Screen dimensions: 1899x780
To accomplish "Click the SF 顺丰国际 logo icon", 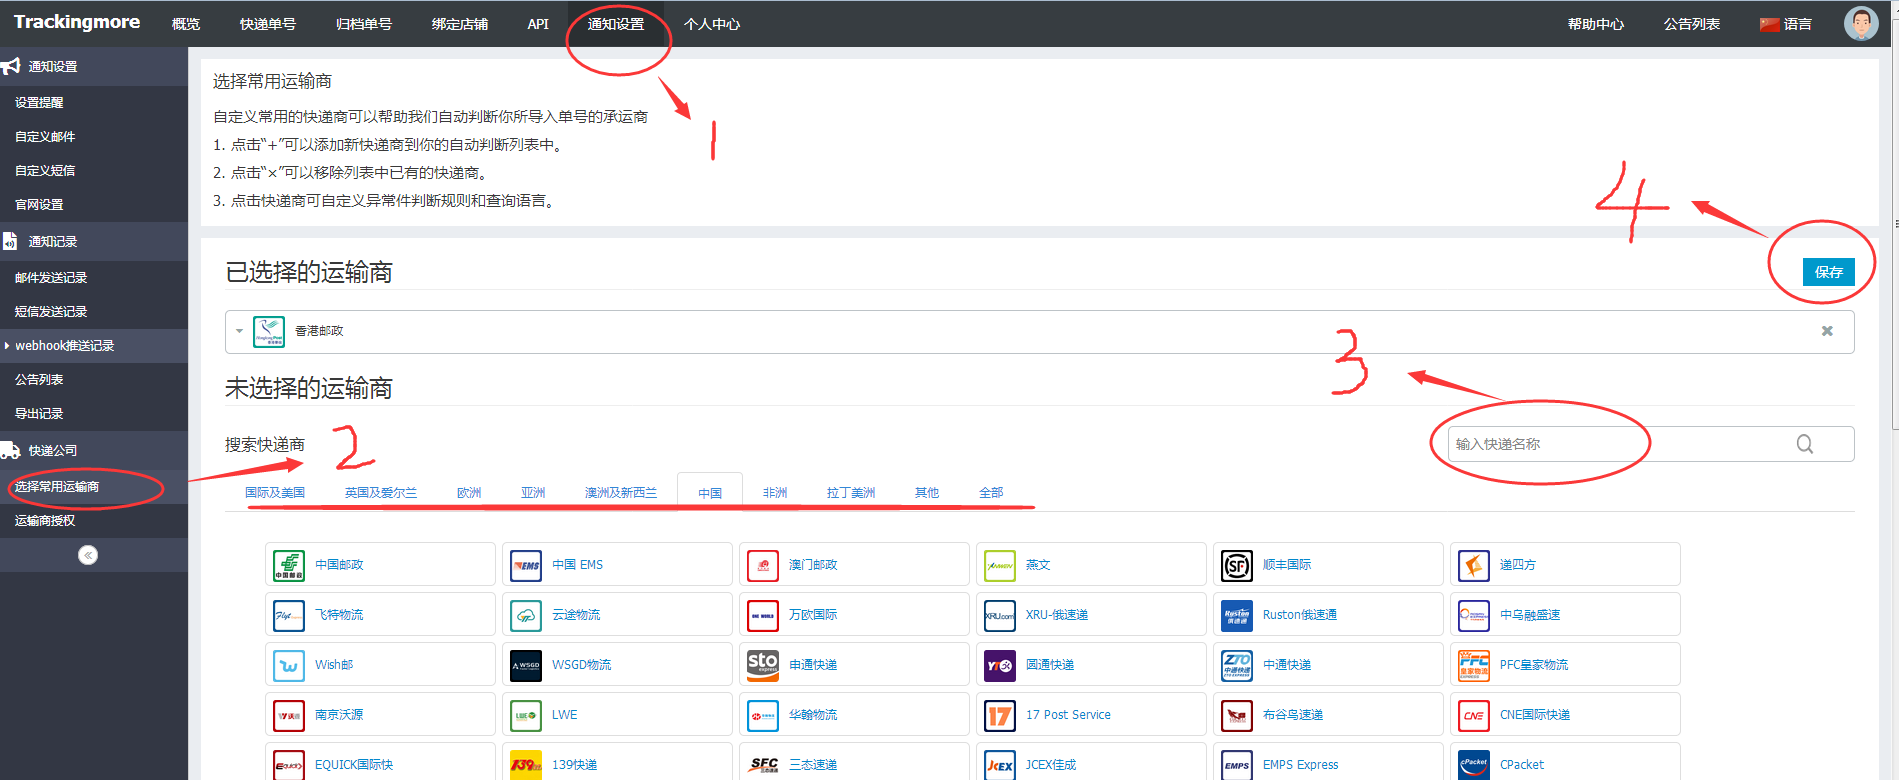I will 1237,565.
